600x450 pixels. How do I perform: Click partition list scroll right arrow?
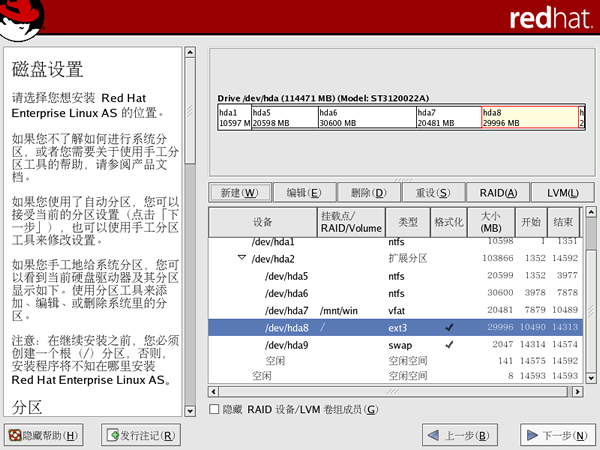(577, 391)
